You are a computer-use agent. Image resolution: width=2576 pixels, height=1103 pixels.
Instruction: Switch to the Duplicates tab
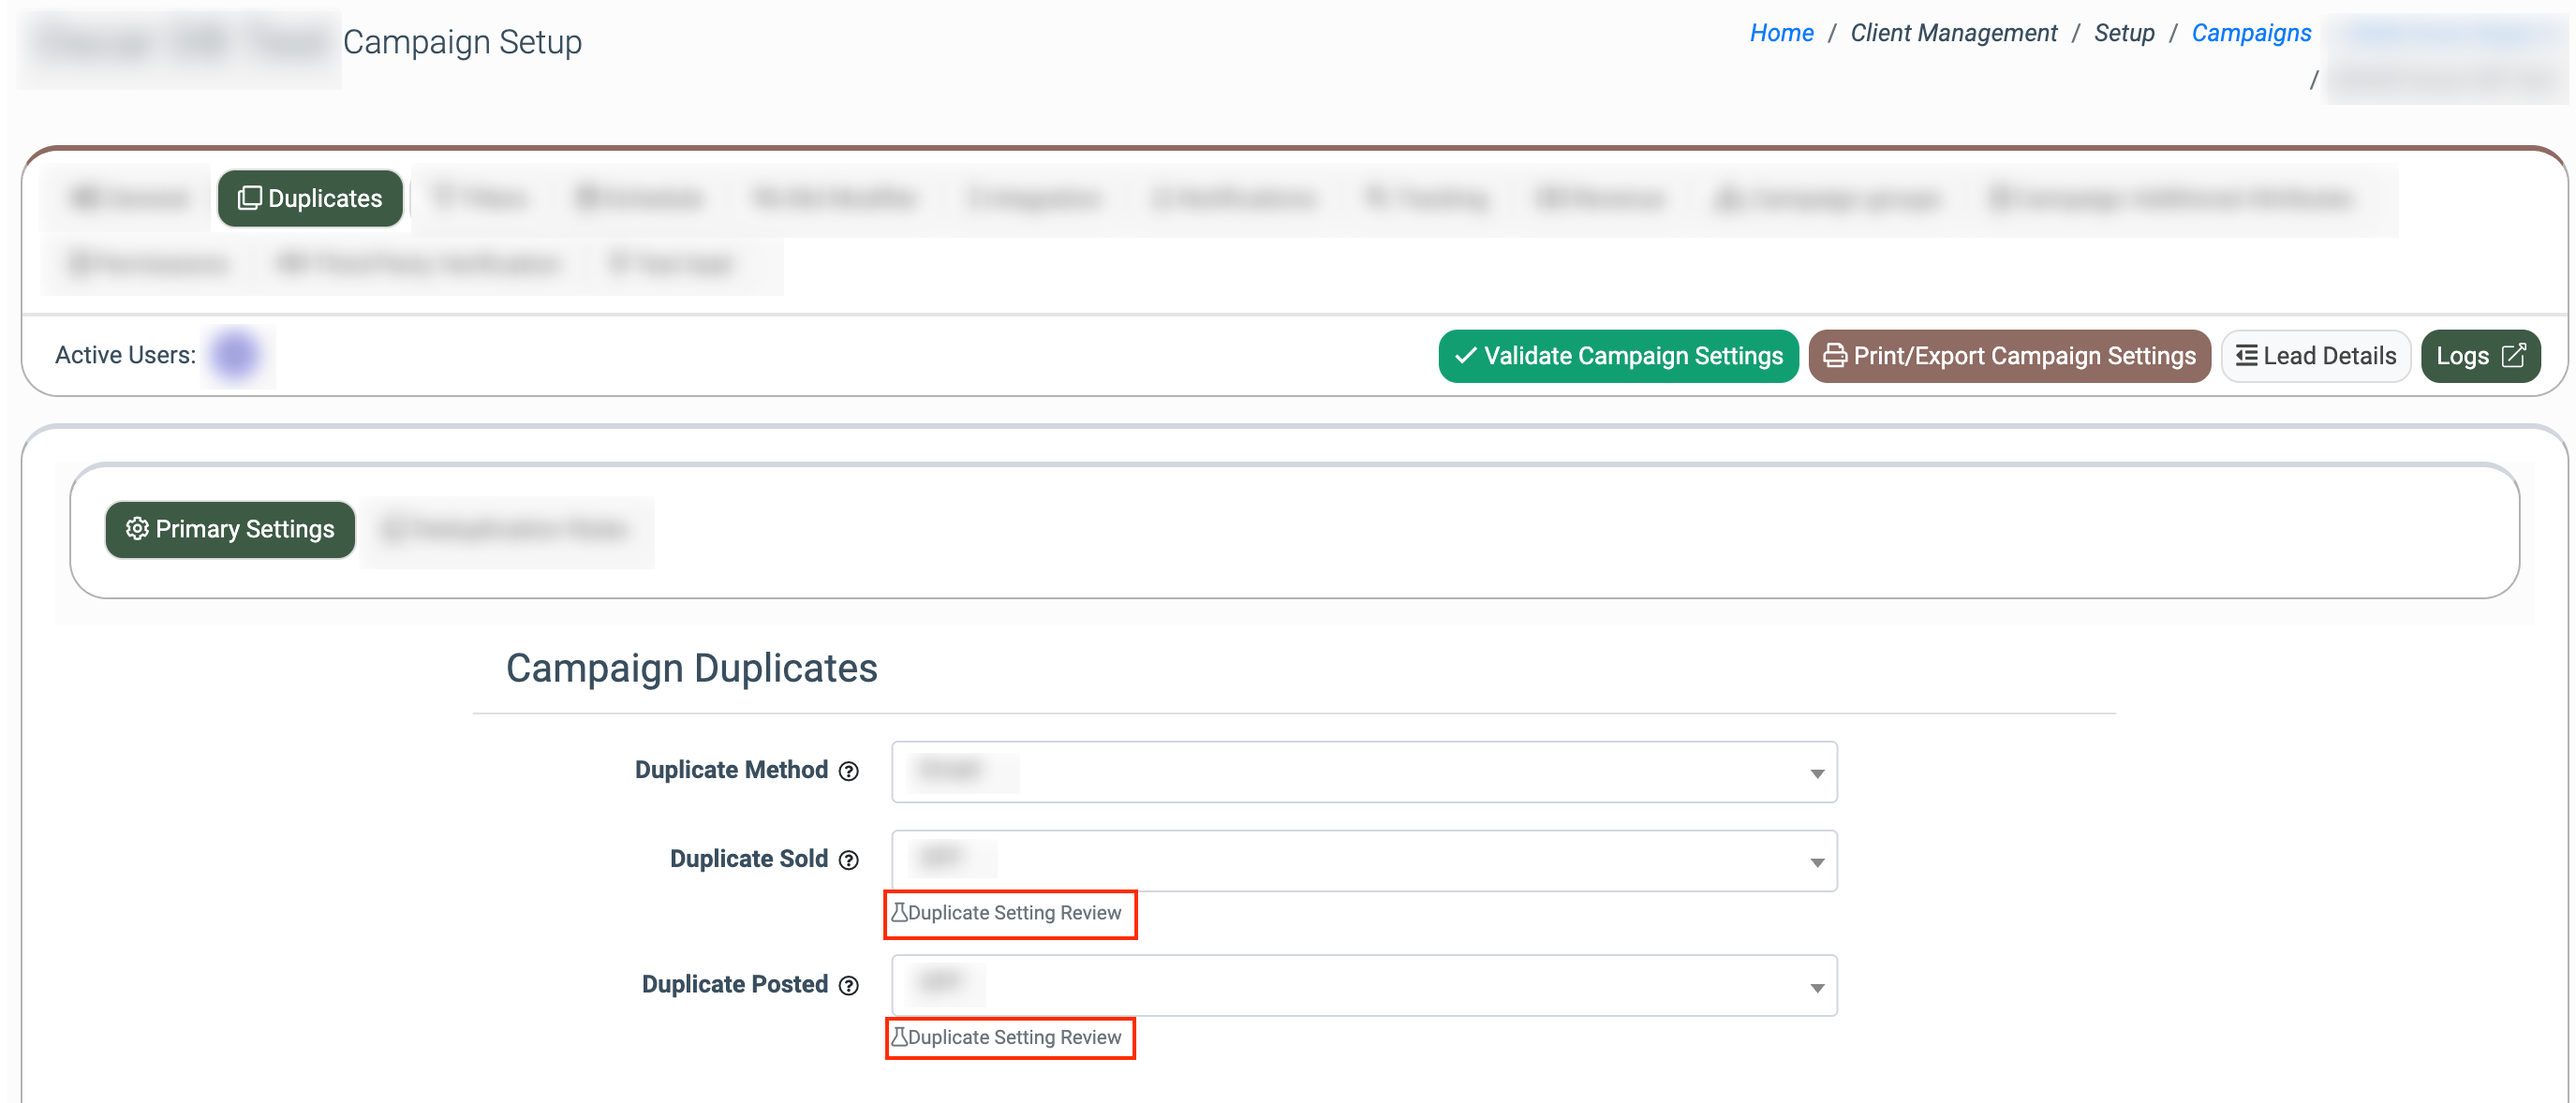point(310,198)
